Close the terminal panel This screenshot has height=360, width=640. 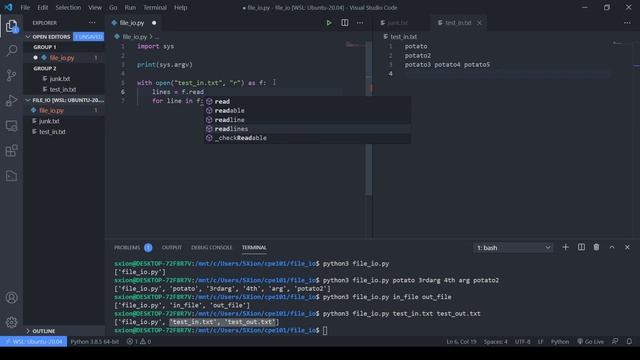click(627, 247)
